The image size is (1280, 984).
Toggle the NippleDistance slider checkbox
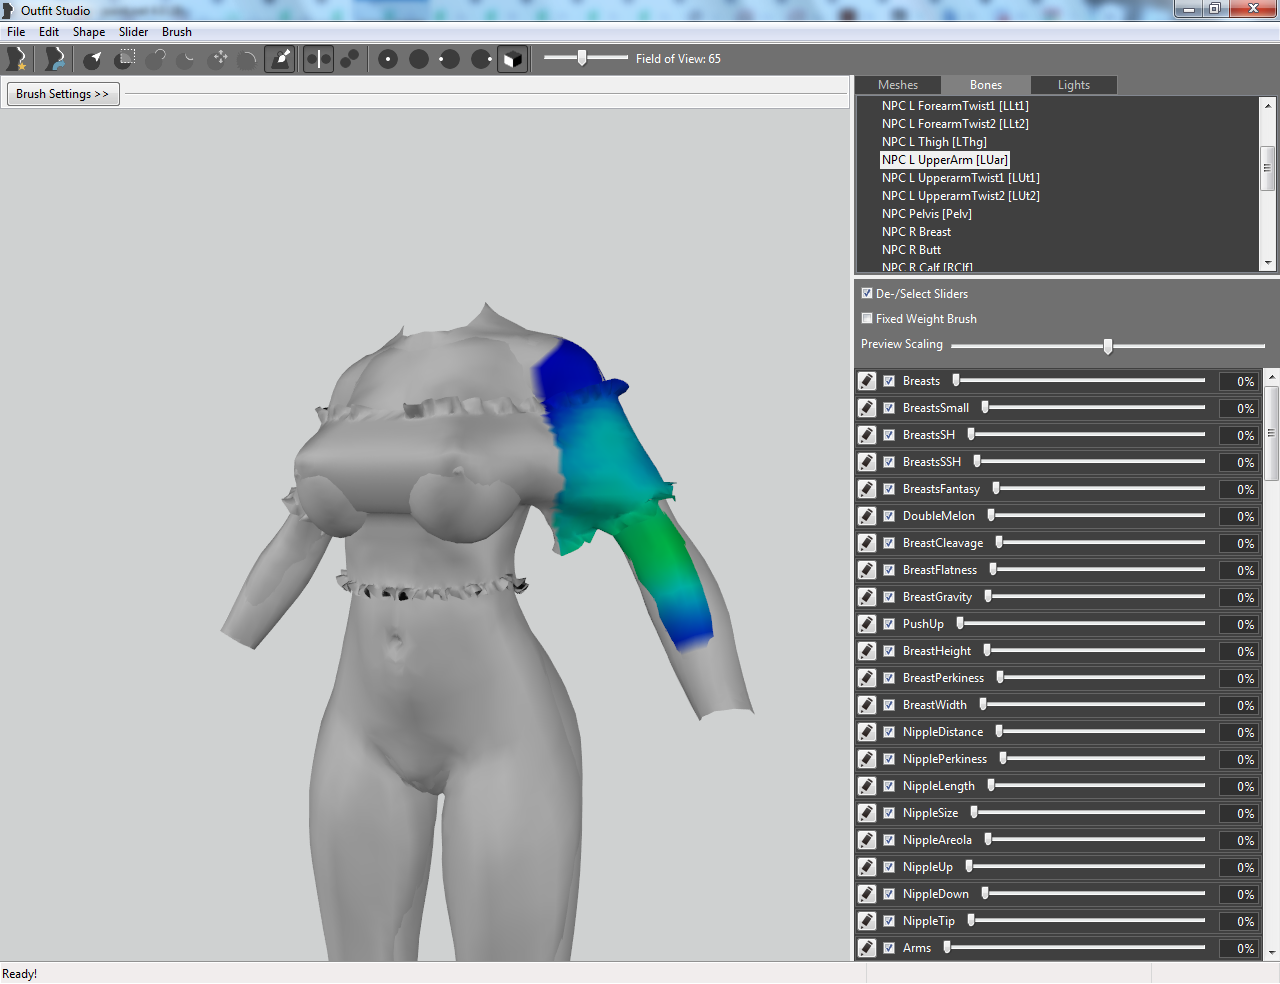[x=889, y=732]
